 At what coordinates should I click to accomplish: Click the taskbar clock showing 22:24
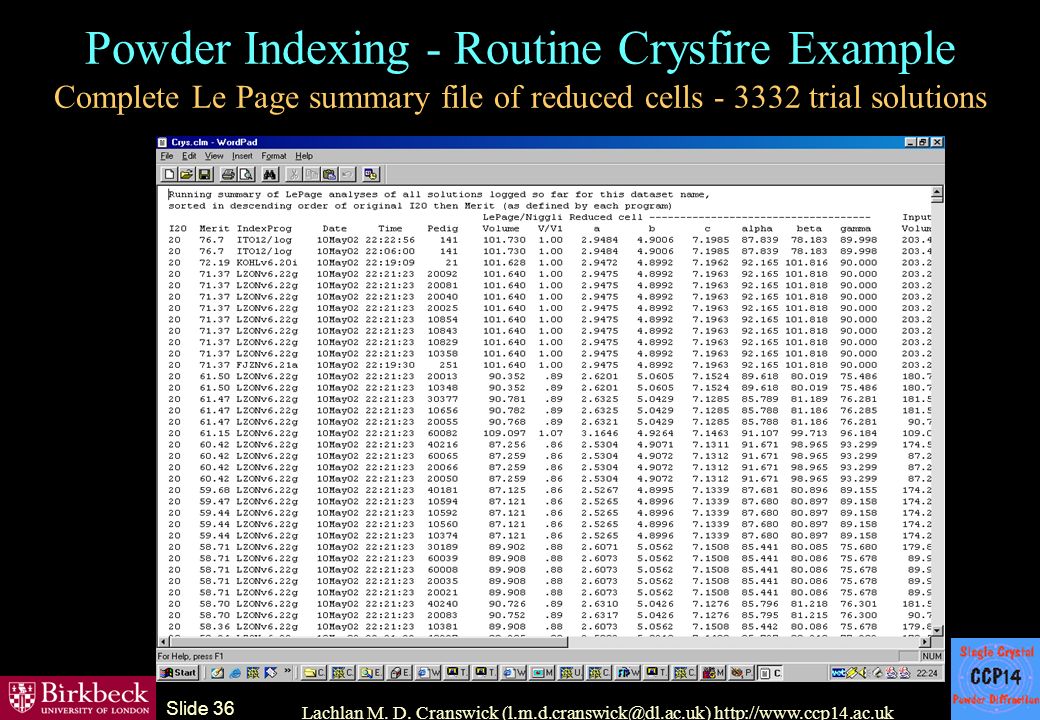tap(927, 673)
